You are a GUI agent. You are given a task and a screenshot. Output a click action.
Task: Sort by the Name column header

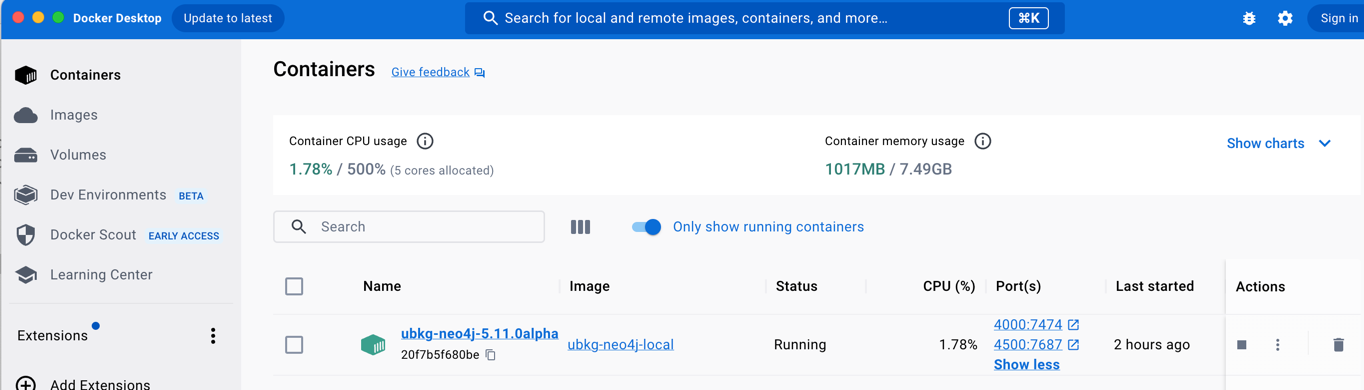382,287
